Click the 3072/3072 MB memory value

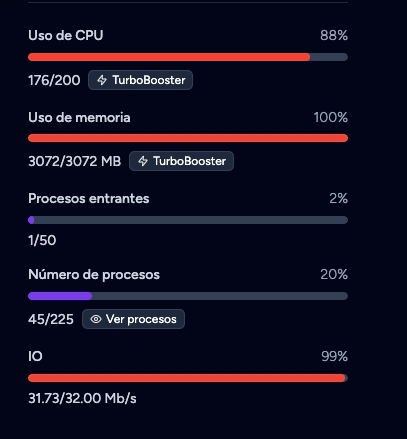pyautogui.click(x=75, y=161)
